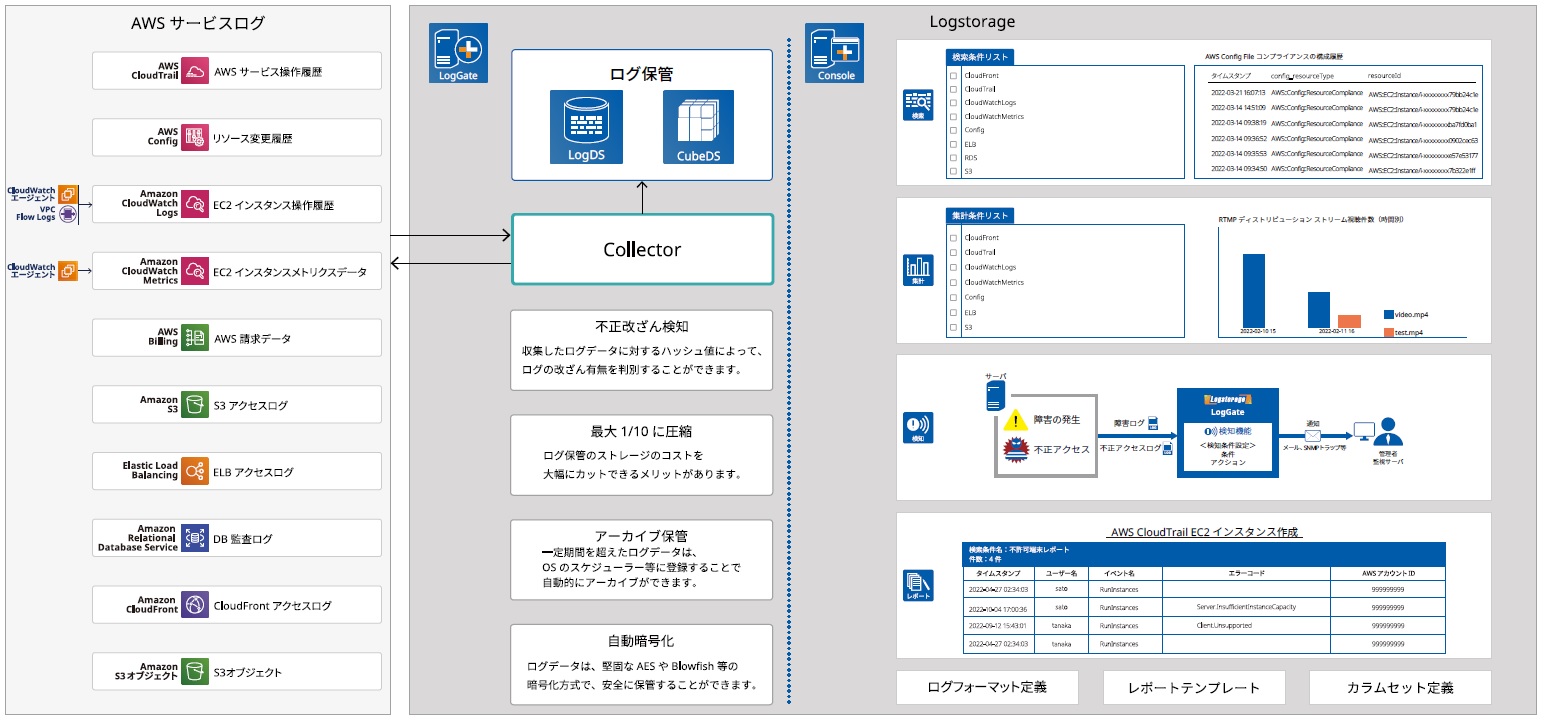This screenshot has height=724, width=1544.
Task: Click the AWS CloudTrail cloud icon
Action: (195, 71)
